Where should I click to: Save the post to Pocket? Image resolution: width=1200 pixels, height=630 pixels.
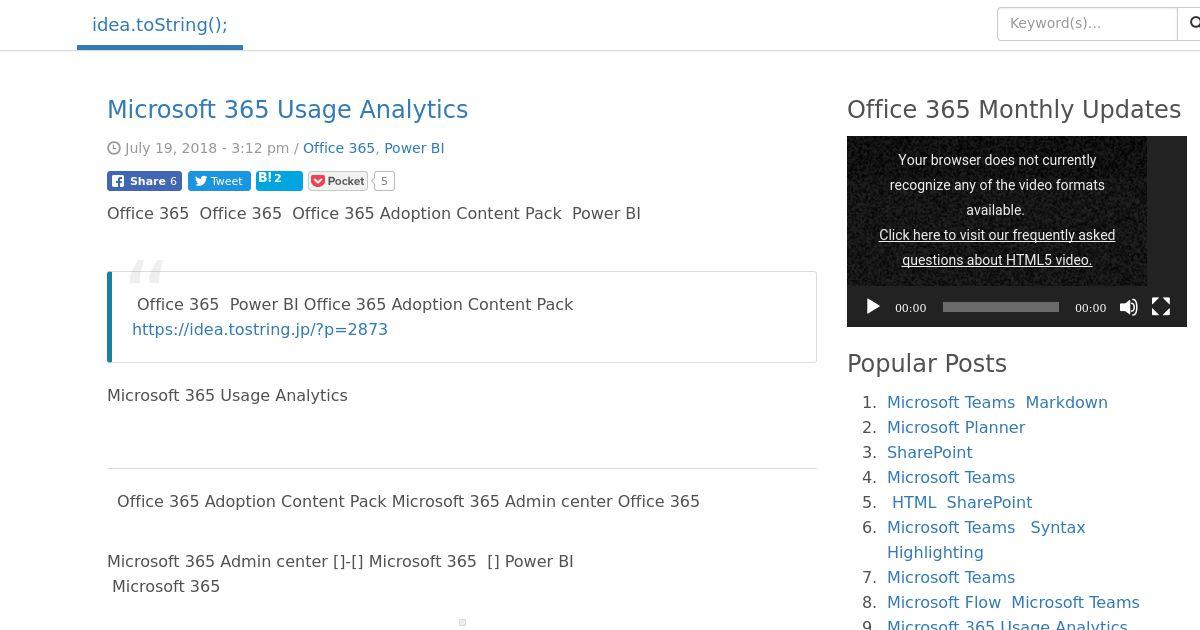[x=338, y=181]
